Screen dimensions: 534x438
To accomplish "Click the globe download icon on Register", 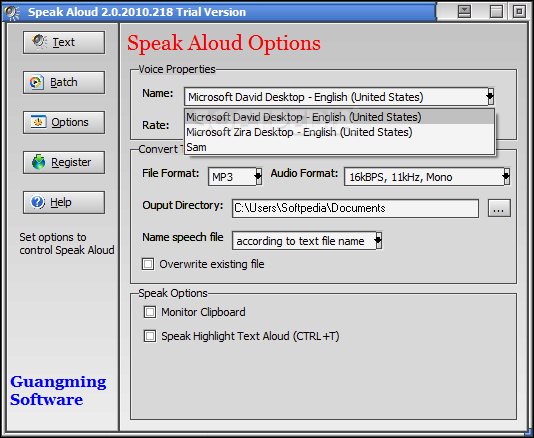I will pyautogui.click(x=38, y=162).
